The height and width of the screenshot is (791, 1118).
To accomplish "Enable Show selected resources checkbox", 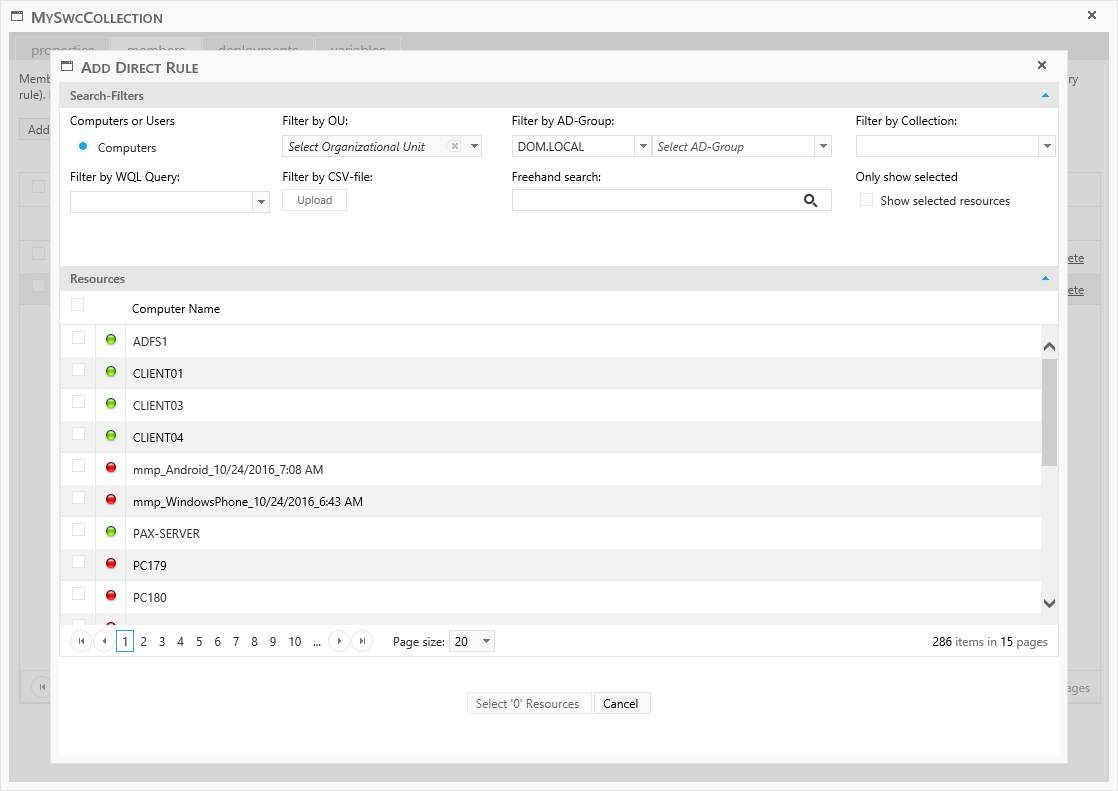I will pos(867,201).
